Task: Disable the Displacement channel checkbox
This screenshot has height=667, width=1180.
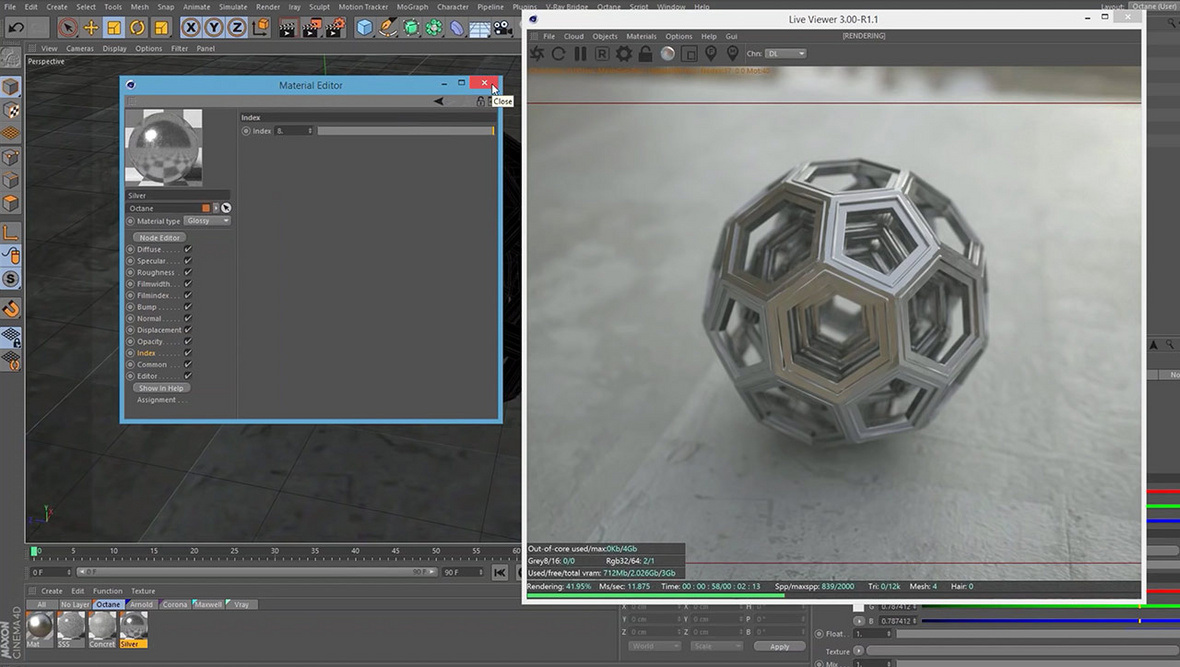Action: 187,328
